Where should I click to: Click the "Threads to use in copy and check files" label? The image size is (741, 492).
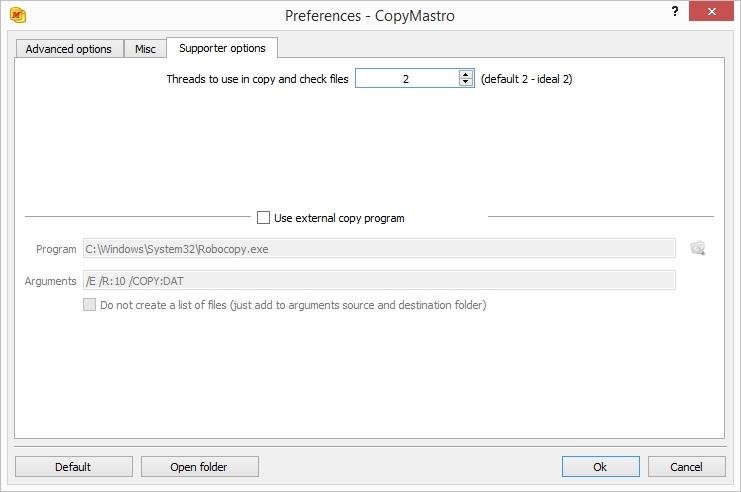click(257, 79)
